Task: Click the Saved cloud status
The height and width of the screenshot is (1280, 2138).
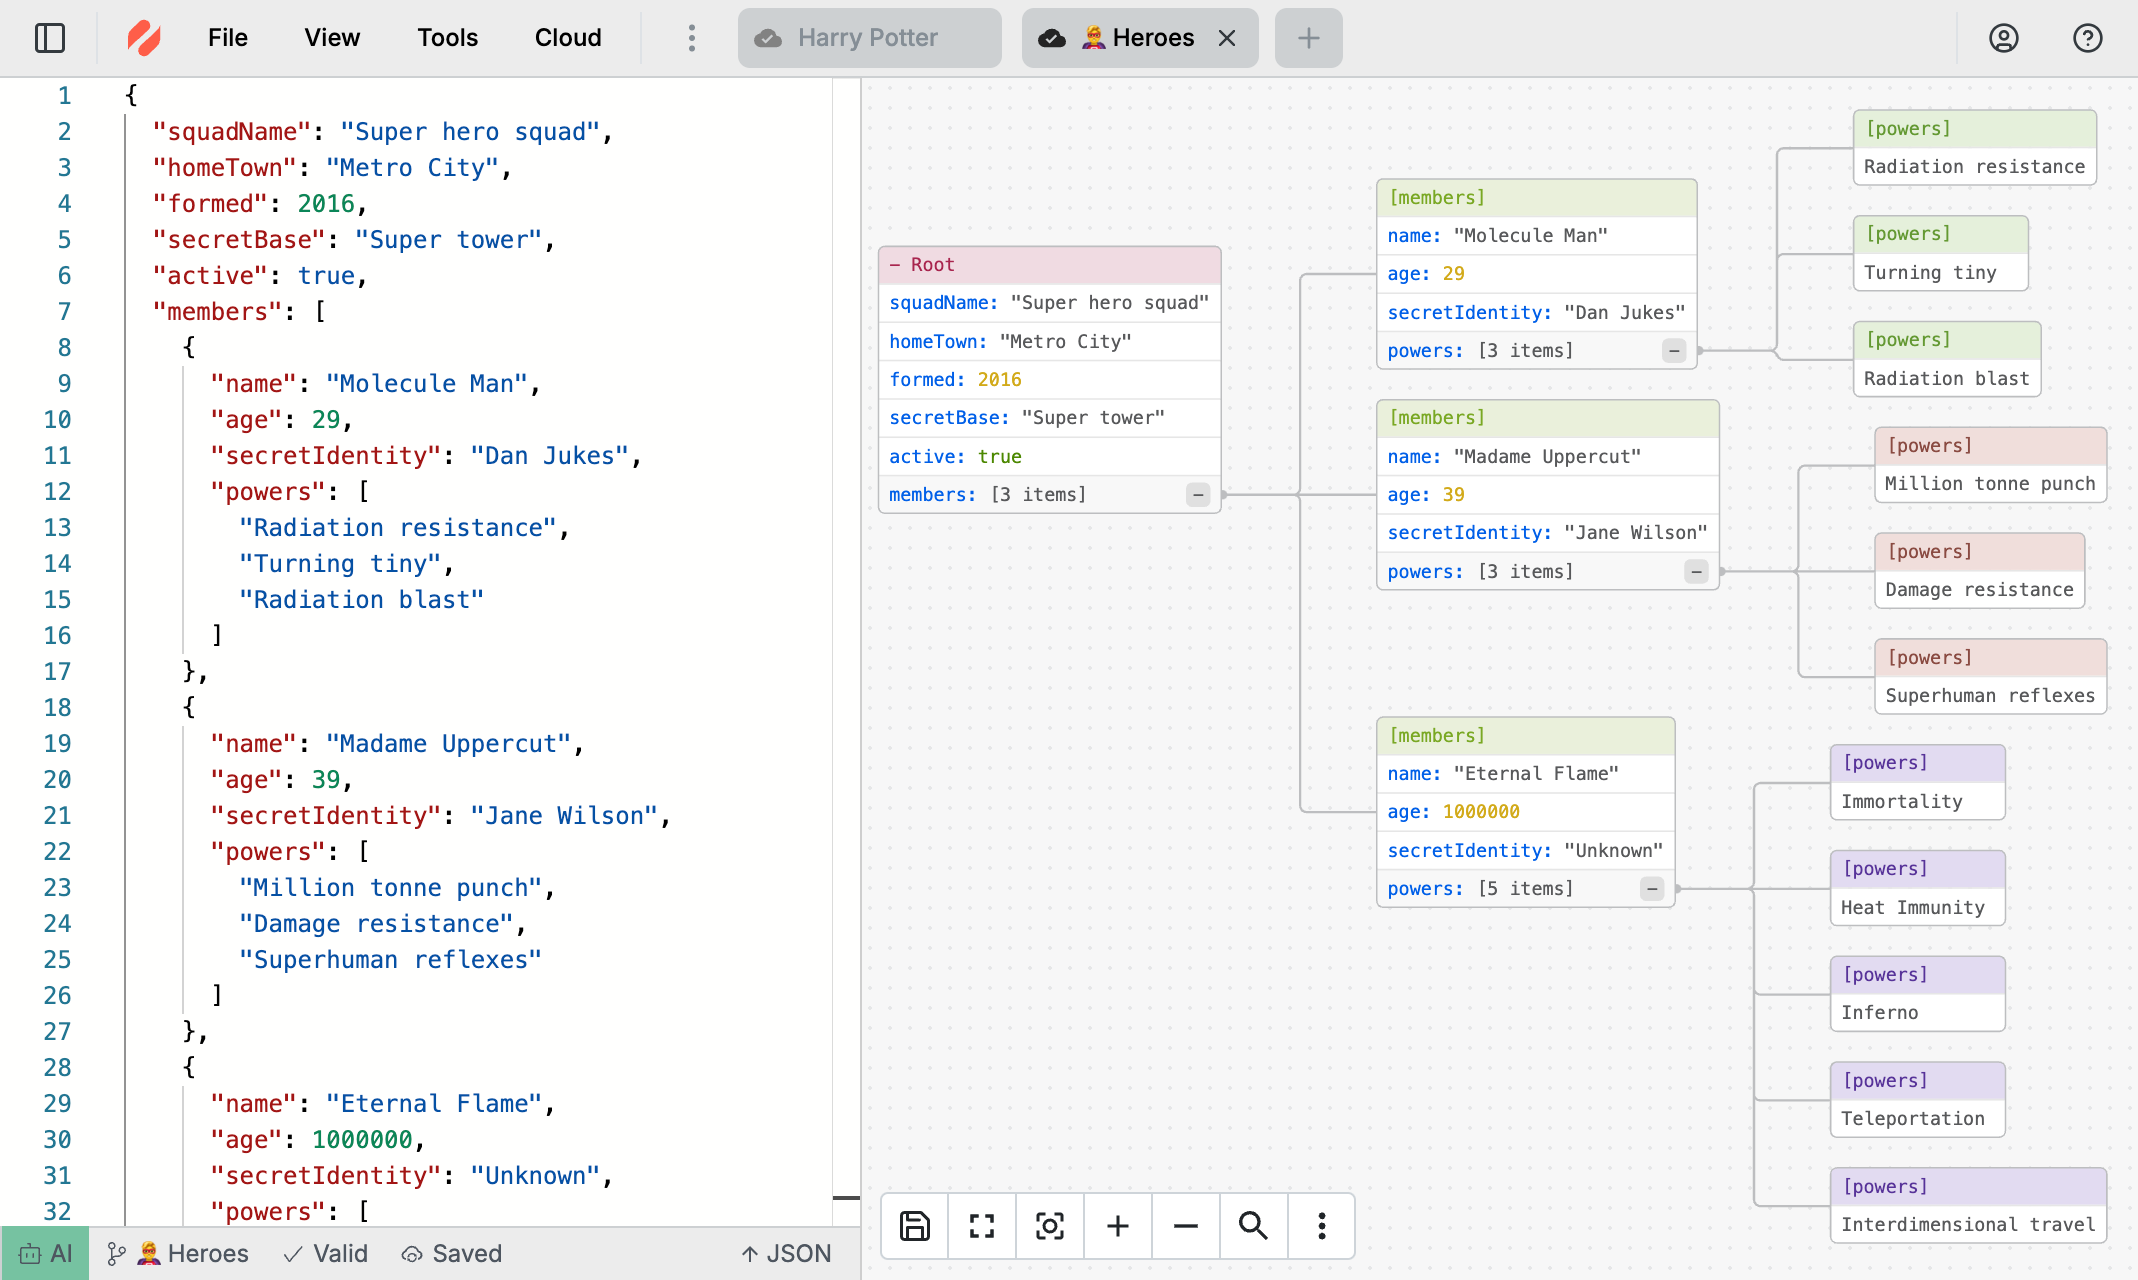Action: pyautogui.click(x=452, y=1253)
